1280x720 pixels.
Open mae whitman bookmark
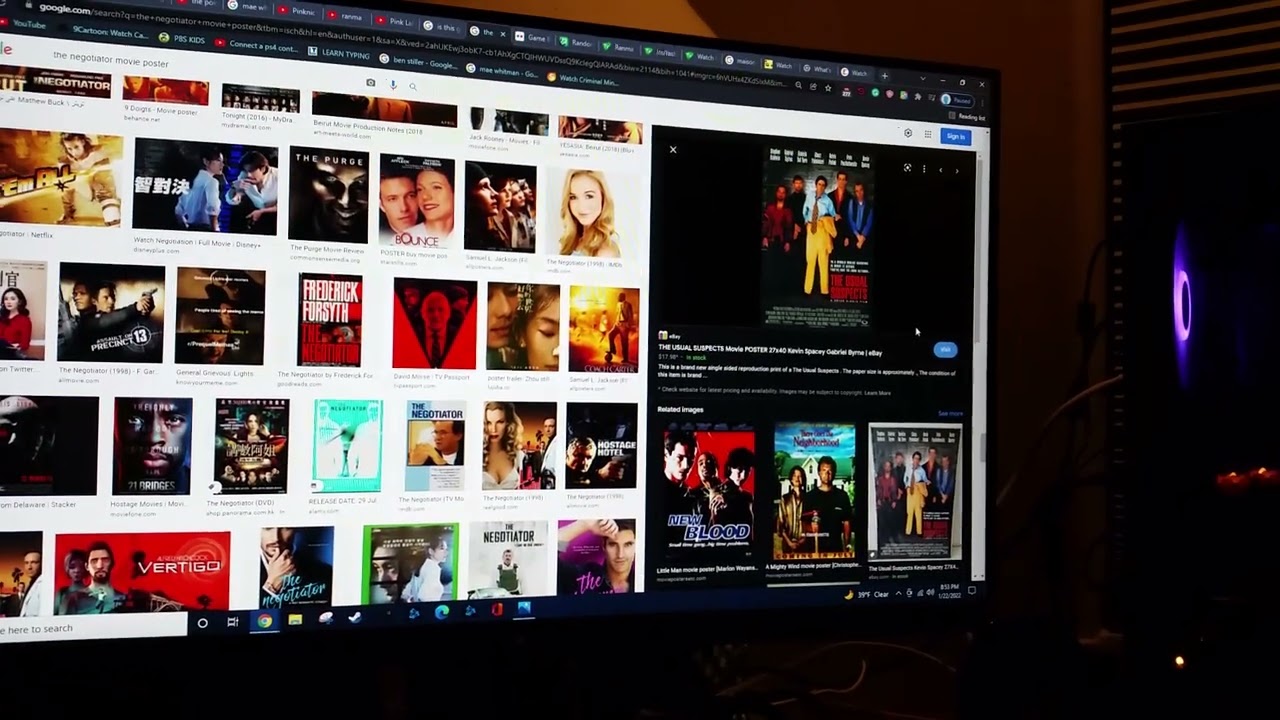point(503,72)
